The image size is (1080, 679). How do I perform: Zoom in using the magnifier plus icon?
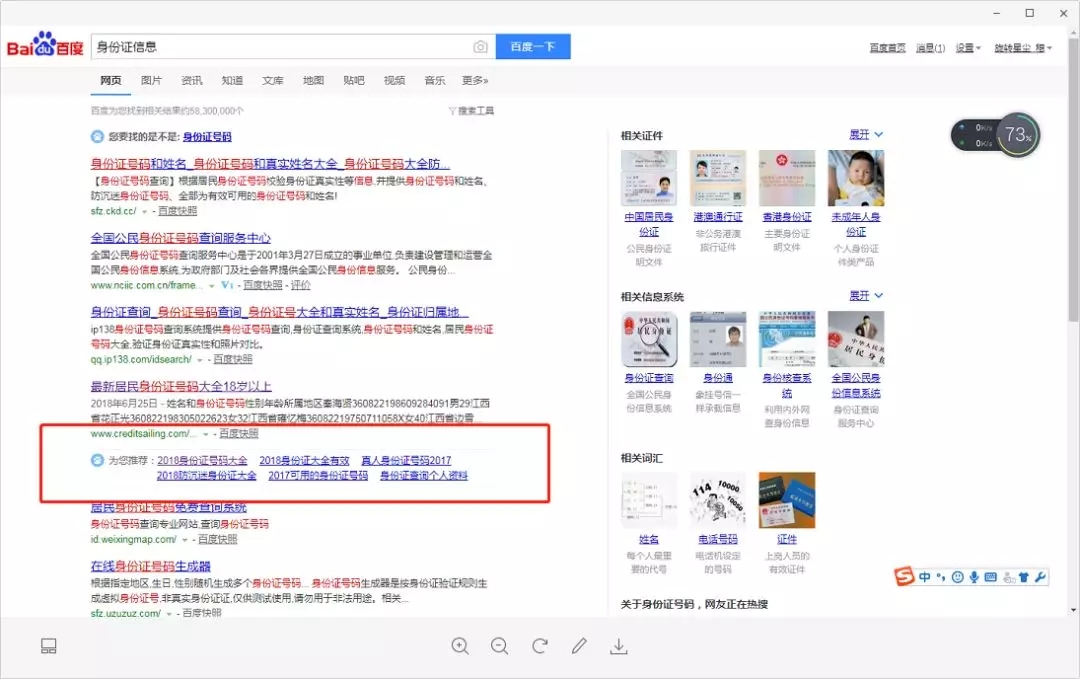(460, 646)
